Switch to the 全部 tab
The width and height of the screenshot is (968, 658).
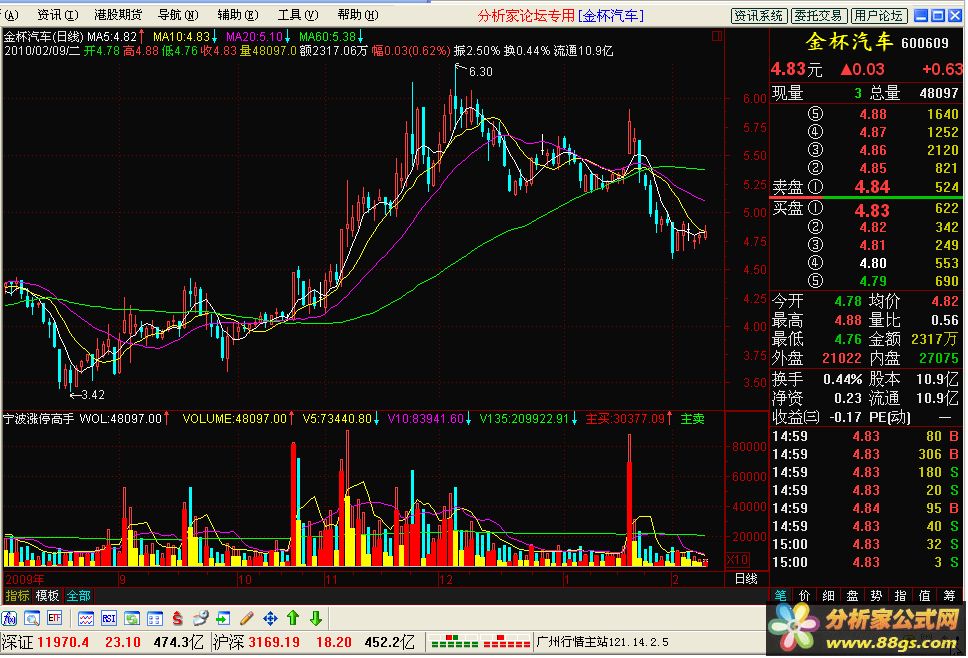click(78, 596)
